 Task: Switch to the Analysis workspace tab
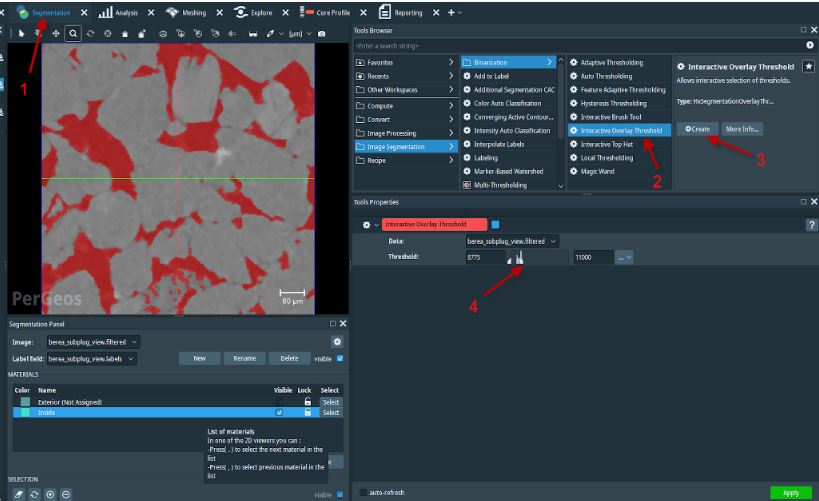[x=119, y=13]
